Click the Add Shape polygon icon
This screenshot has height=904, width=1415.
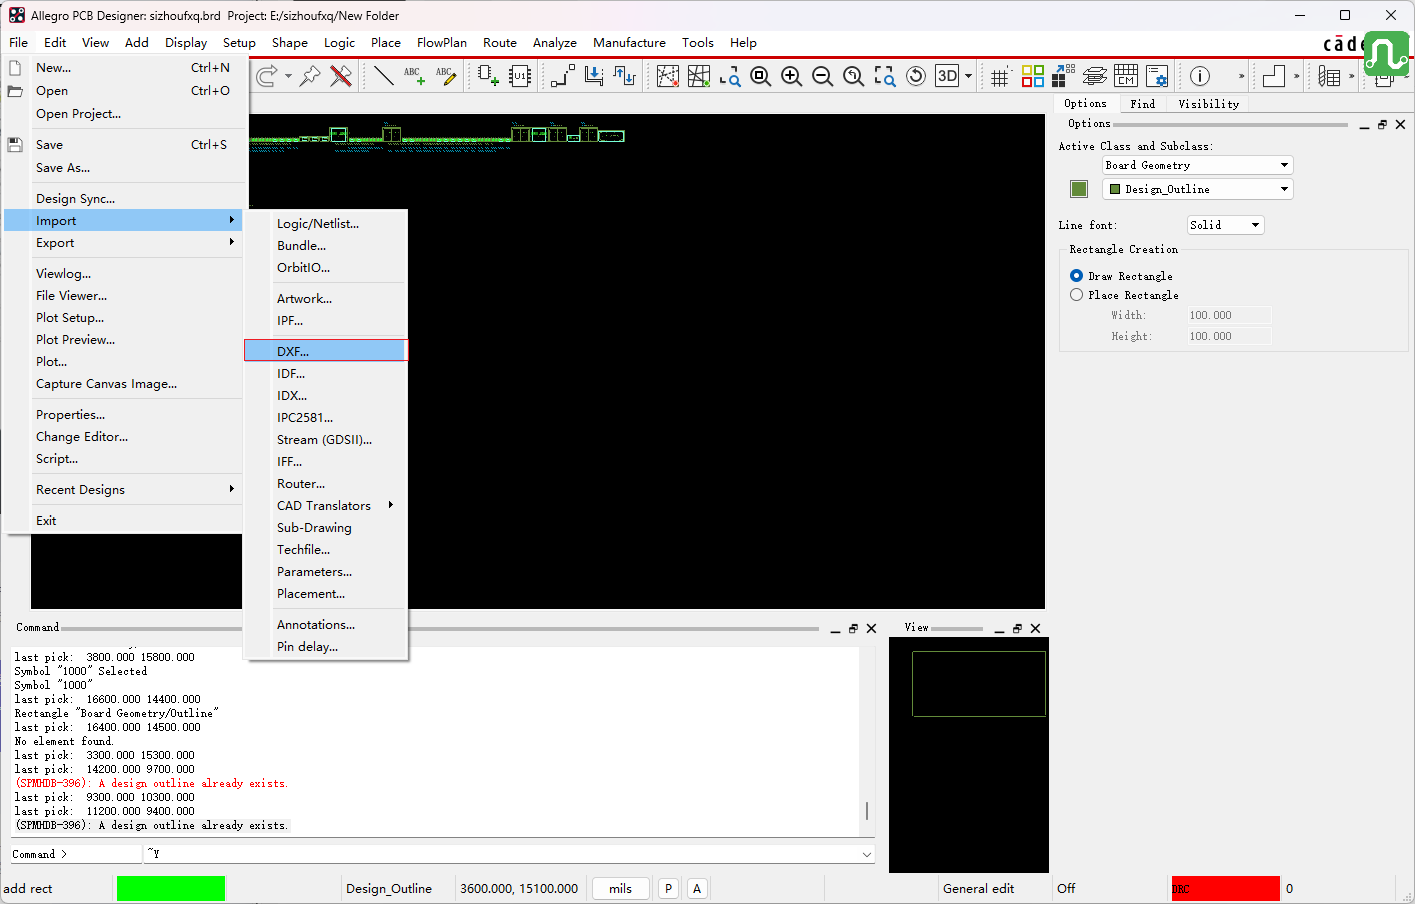[1274, 76]
